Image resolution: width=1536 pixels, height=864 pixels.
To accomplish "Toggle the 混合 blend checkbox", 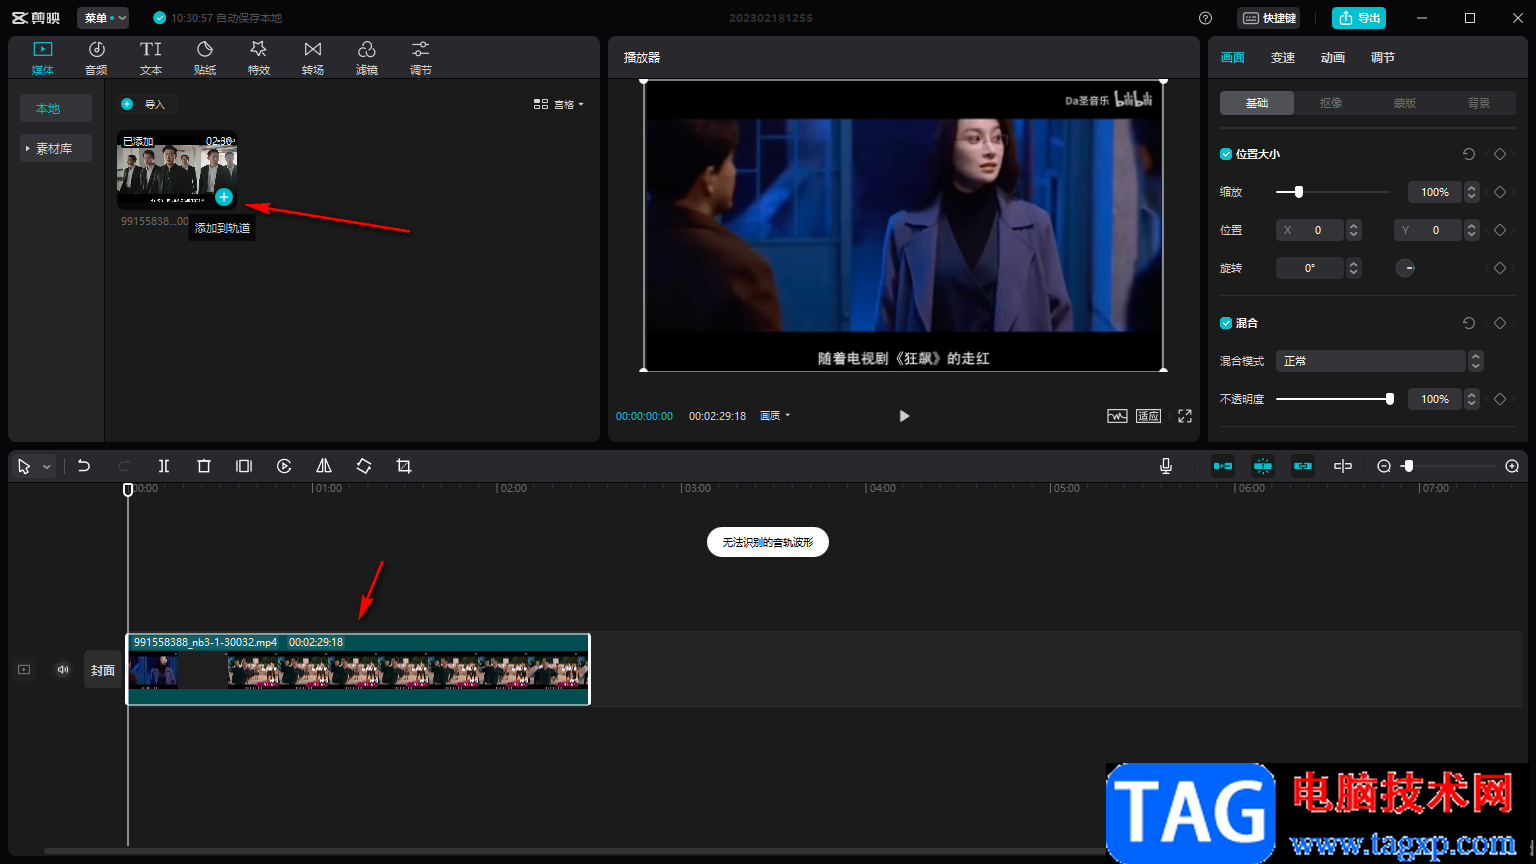I will pos(1226,323).
